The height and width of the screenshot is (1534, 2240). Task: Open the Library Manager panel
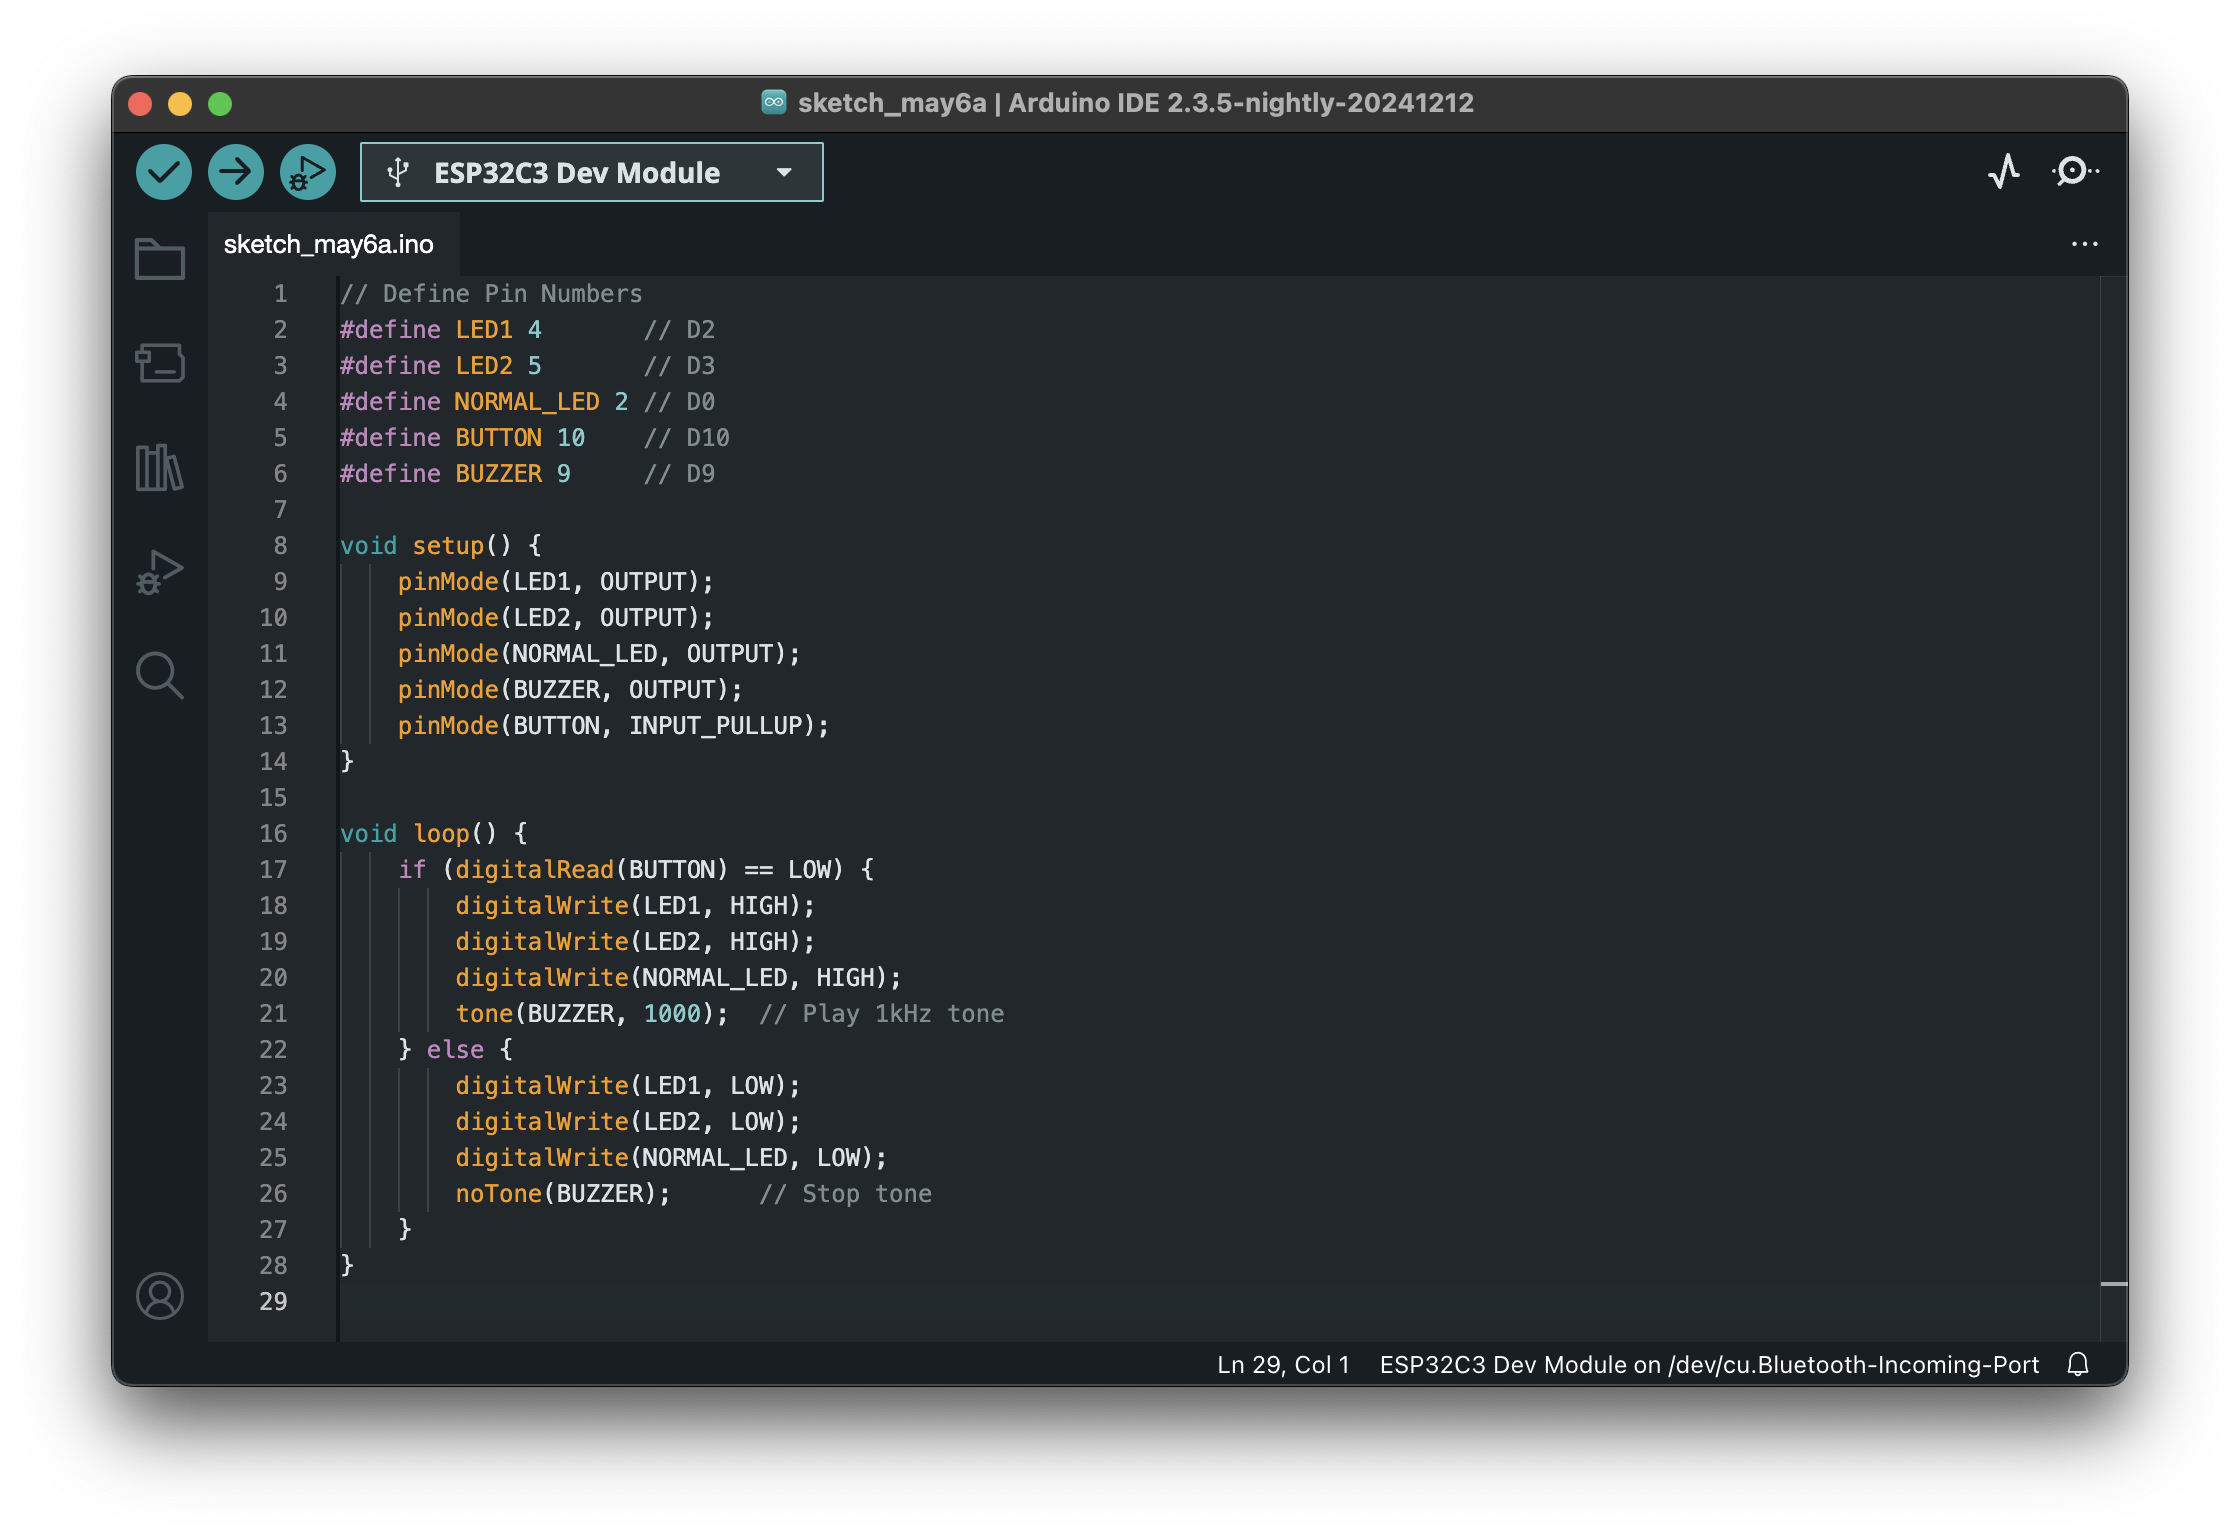[160, 467]
